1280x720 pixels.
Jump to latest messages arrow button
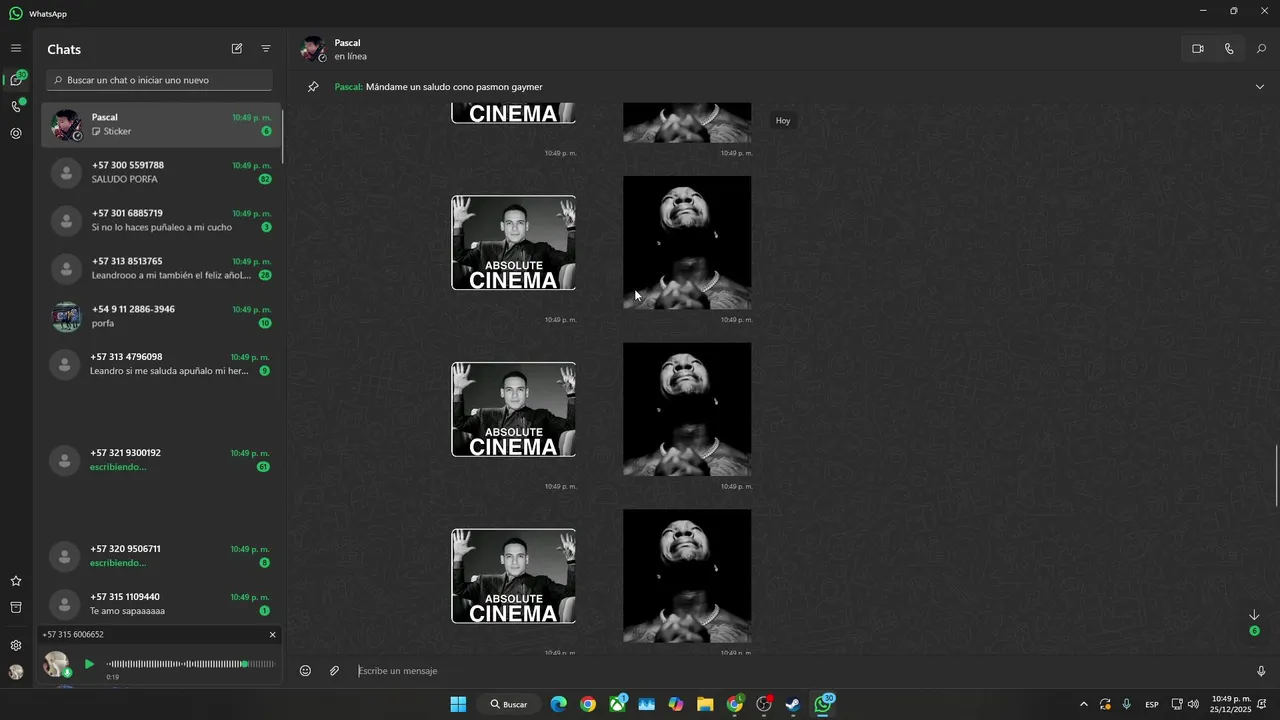[1254, 615]
